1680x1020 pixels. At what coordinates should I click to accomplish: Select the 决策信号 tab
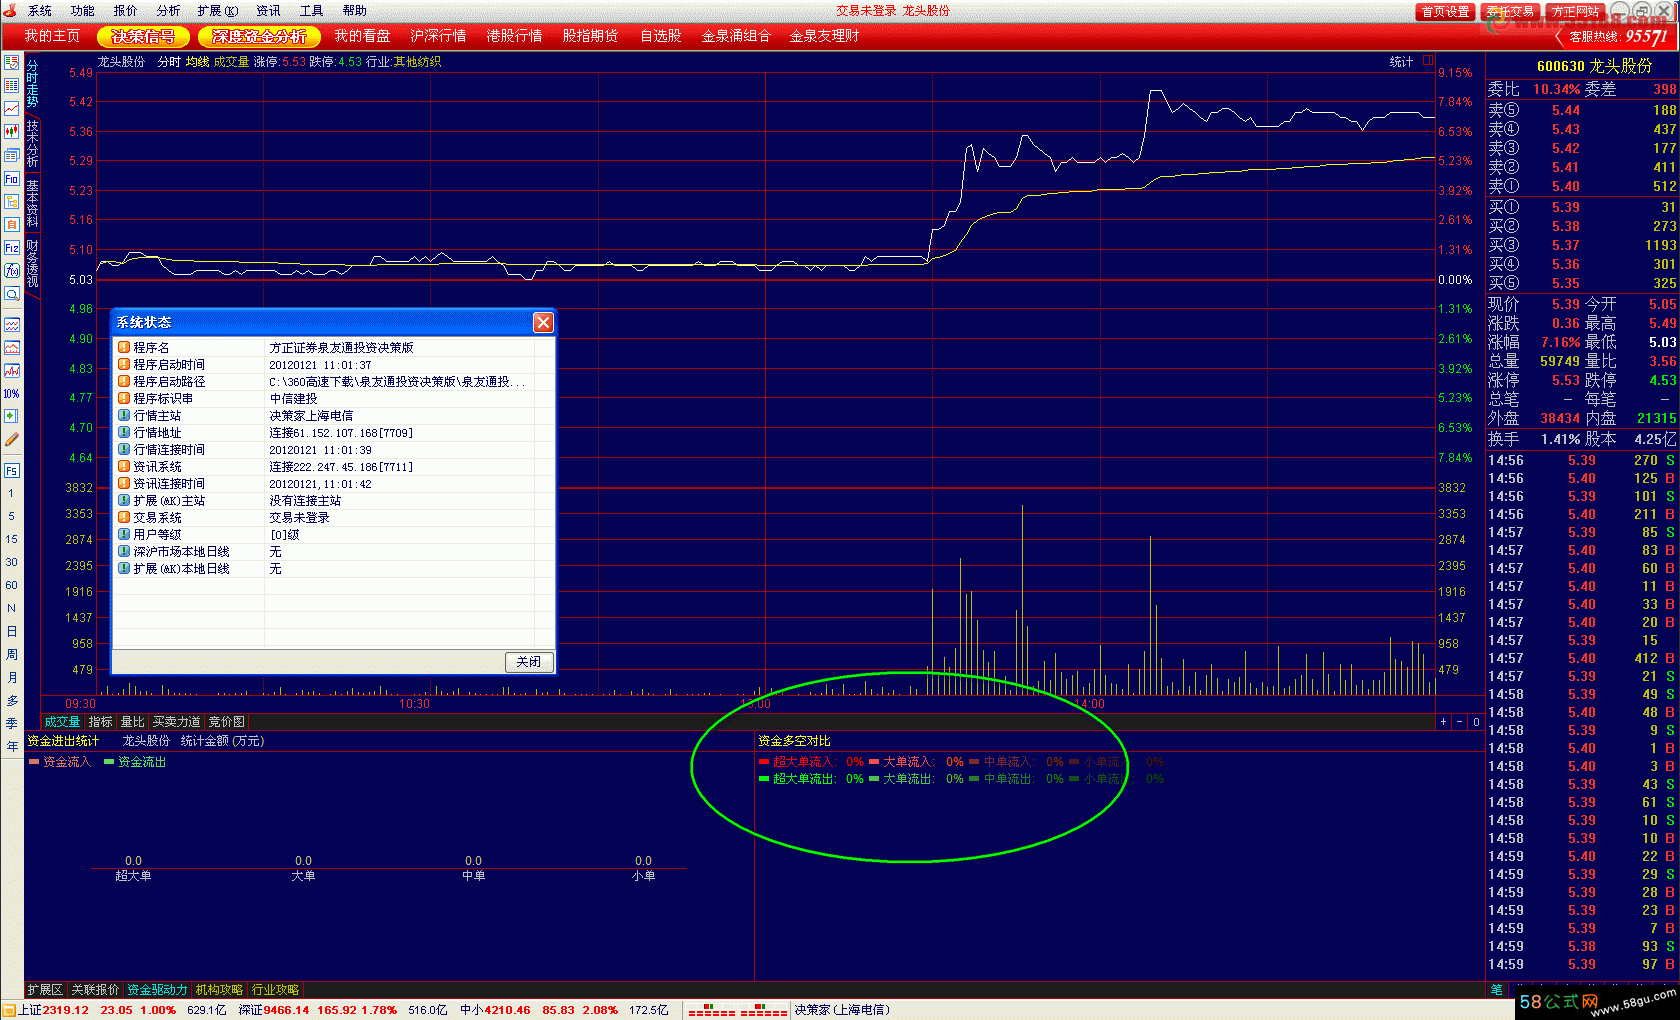[143, 36]
